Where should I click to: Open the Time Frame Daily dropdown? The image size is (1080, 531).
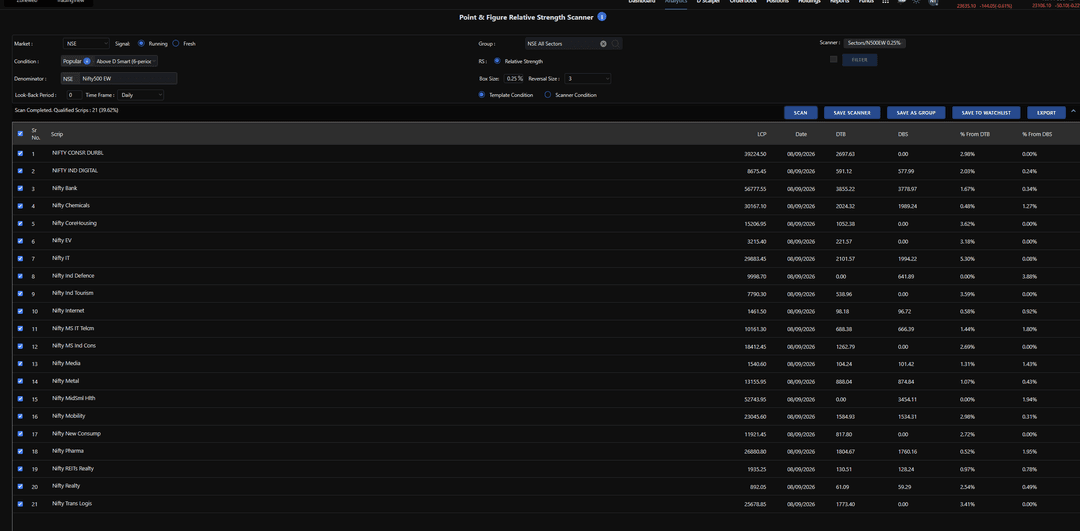point(141,95)
